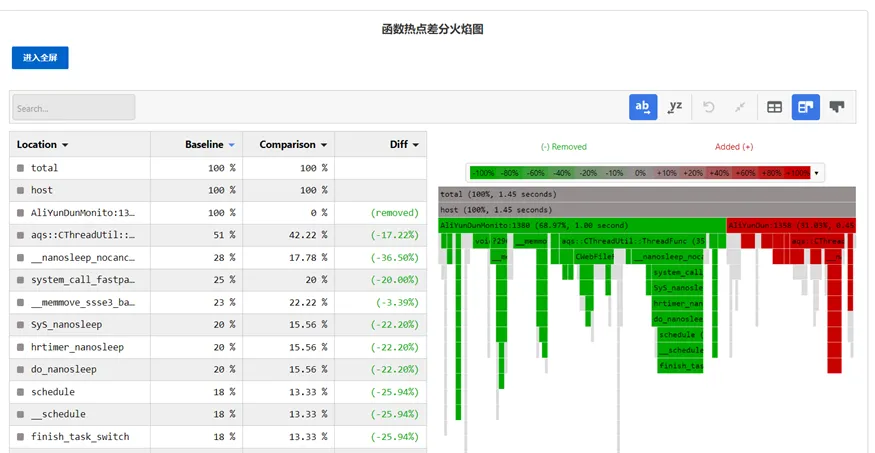The image size is (875, 453).
Task: Click the '17.78 %' comparison value
Action: tap(309, 258)
